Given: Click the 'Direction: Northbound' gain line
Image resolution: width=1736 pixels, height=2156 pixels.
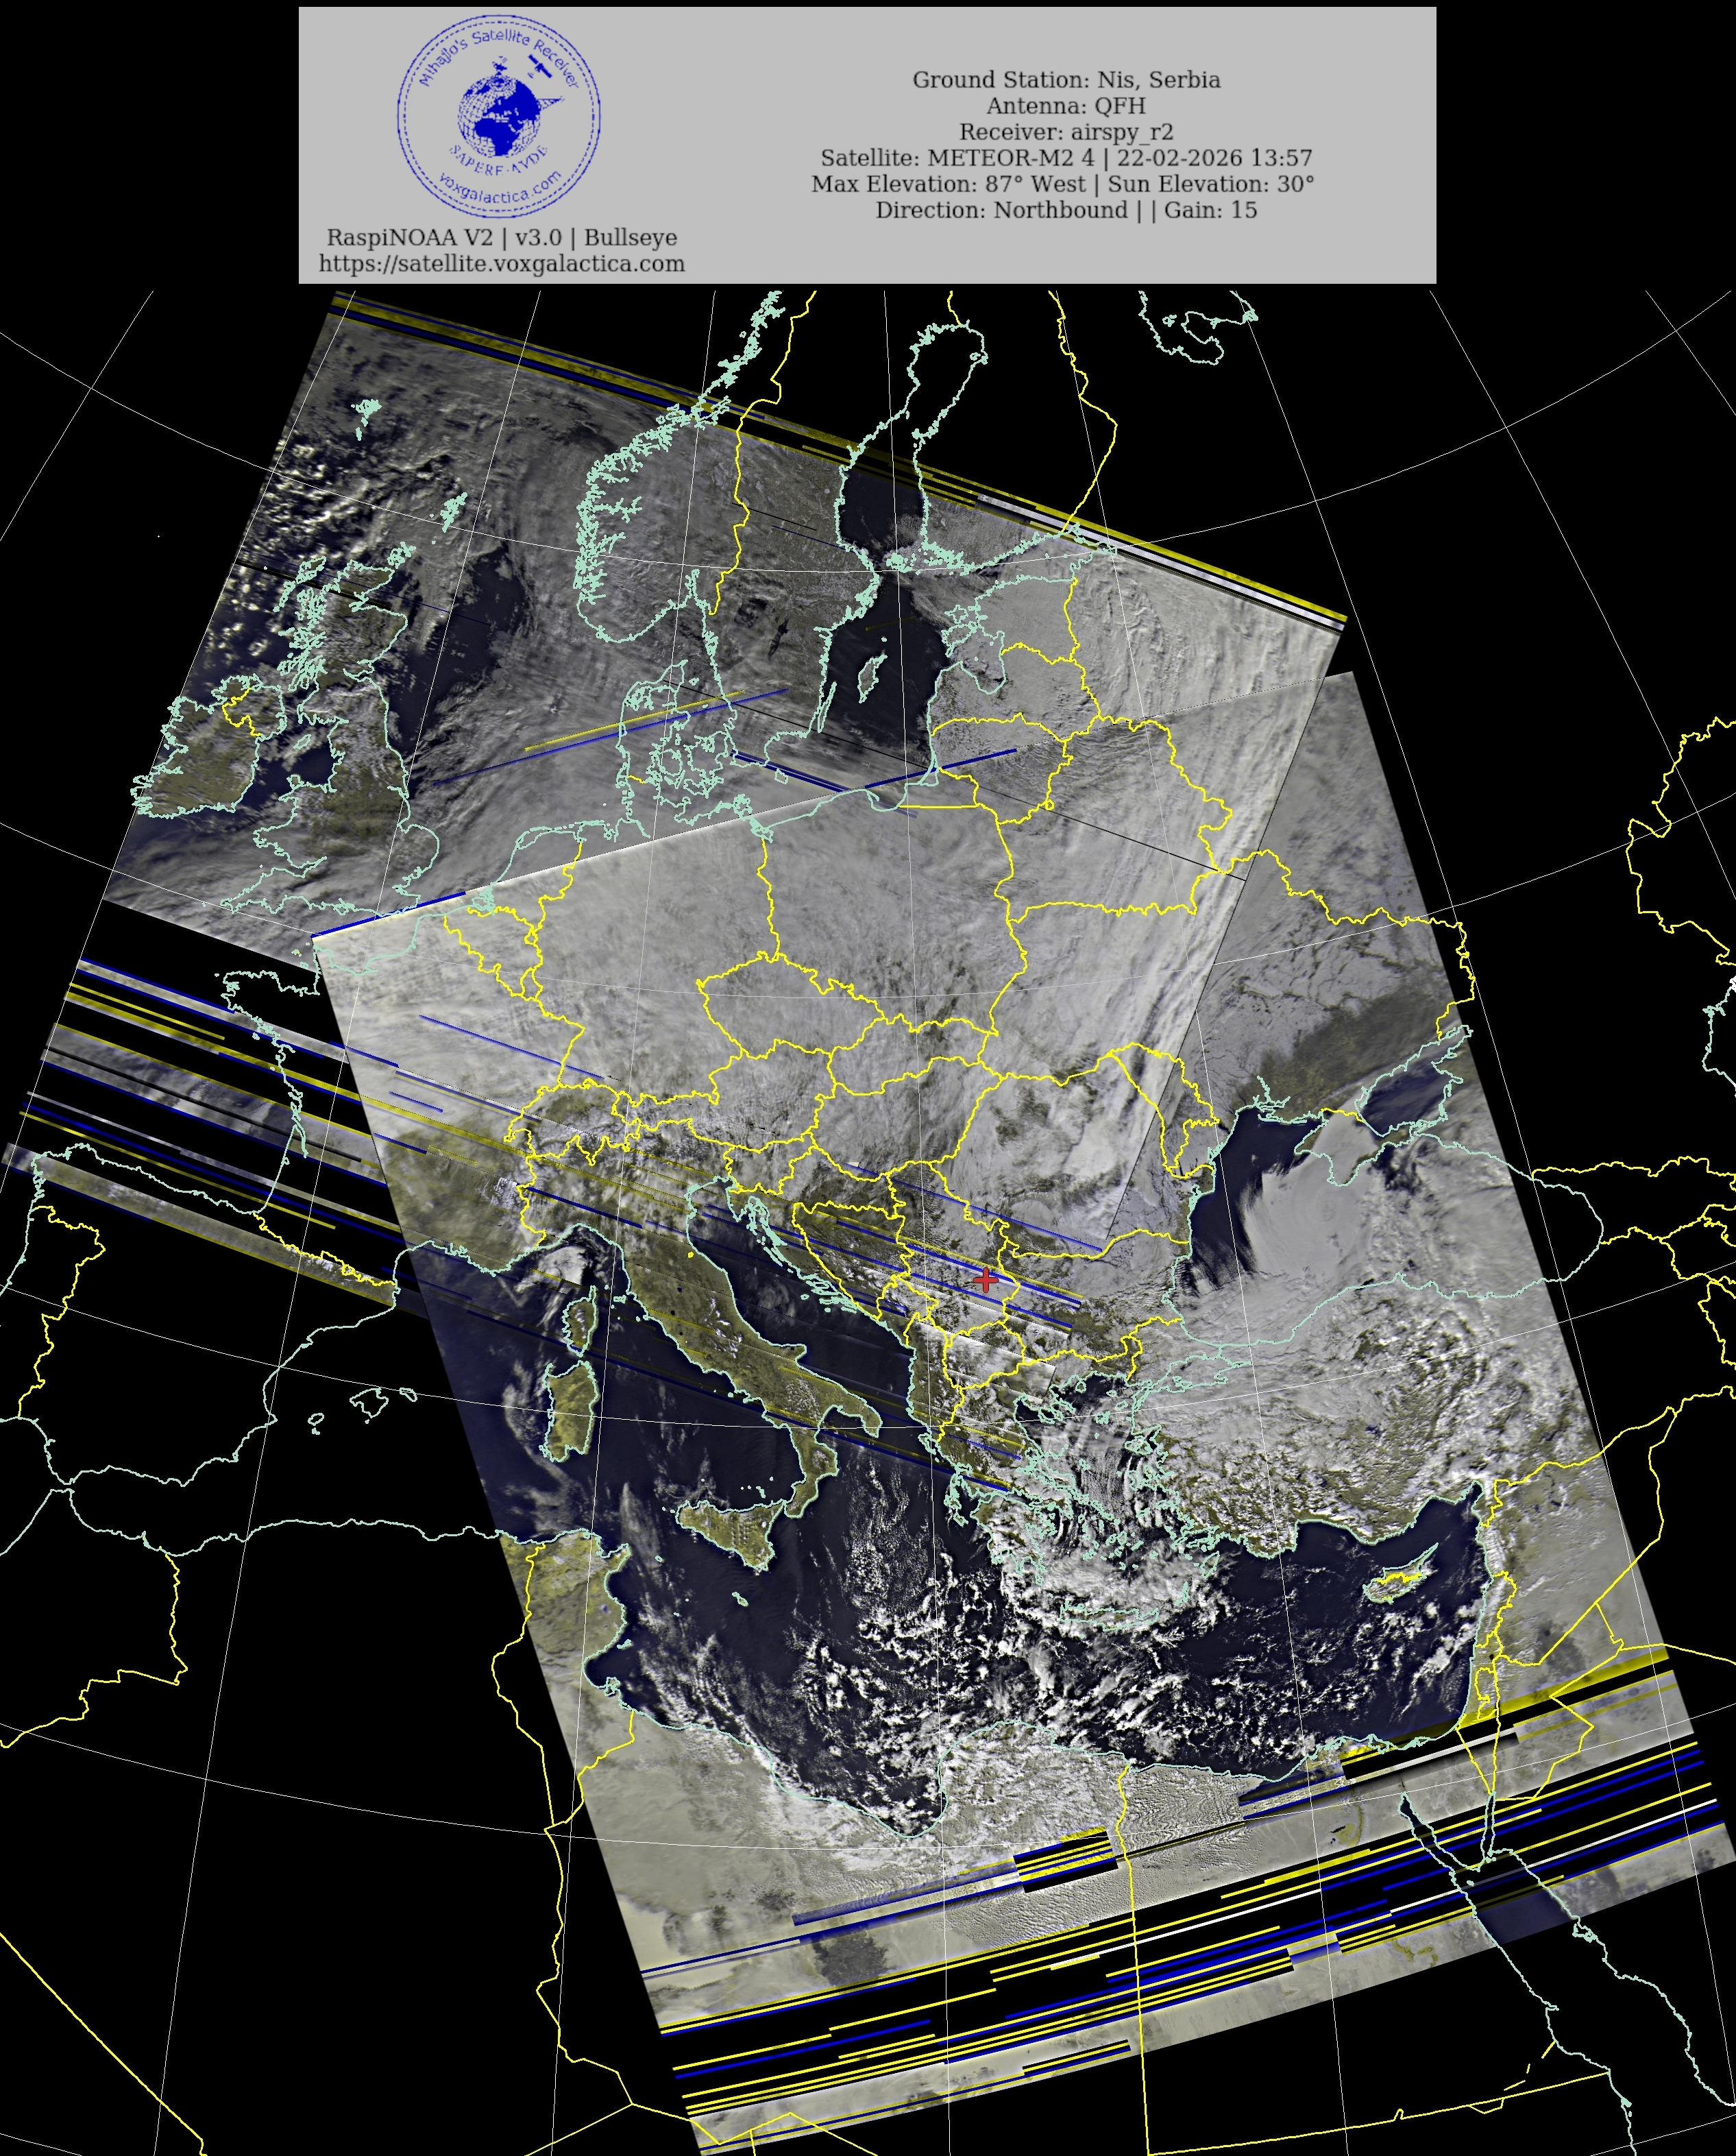Looking at the screenshot, I should click(x=1066, y=210).
